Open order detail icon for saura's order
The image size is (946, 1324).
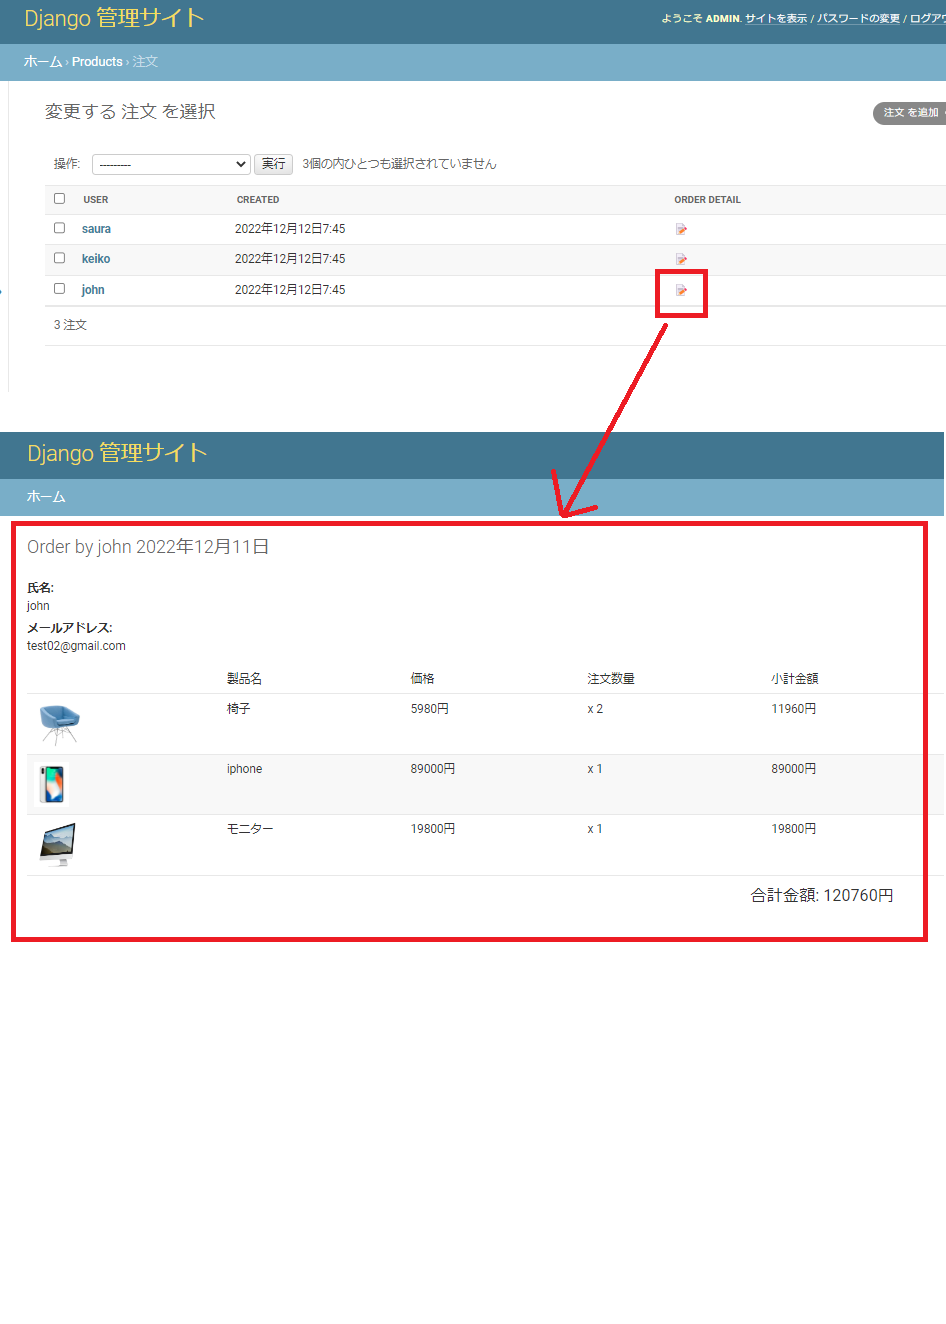click(x=681, y=229)
